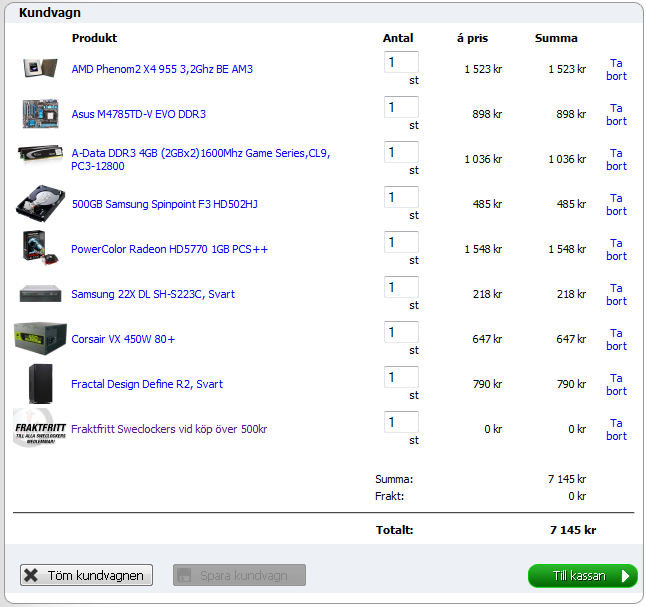This screenshot has width=646, height=607.
Task: Remove Fraktfritt Sweclockers with Ta bort
Action: (616, 429)
